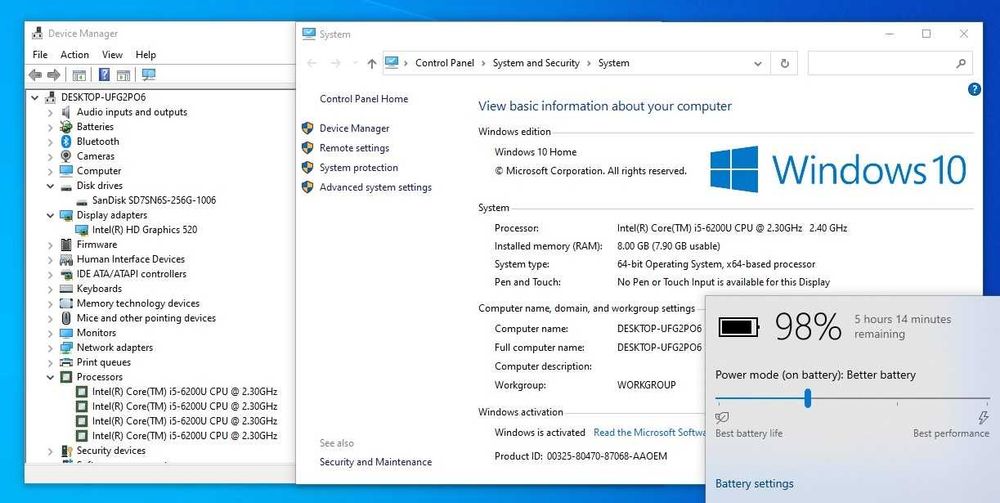Screen dimensions: 1000x503
Task: Click Best battery life leaf slider end
Action: click(722, 418)
